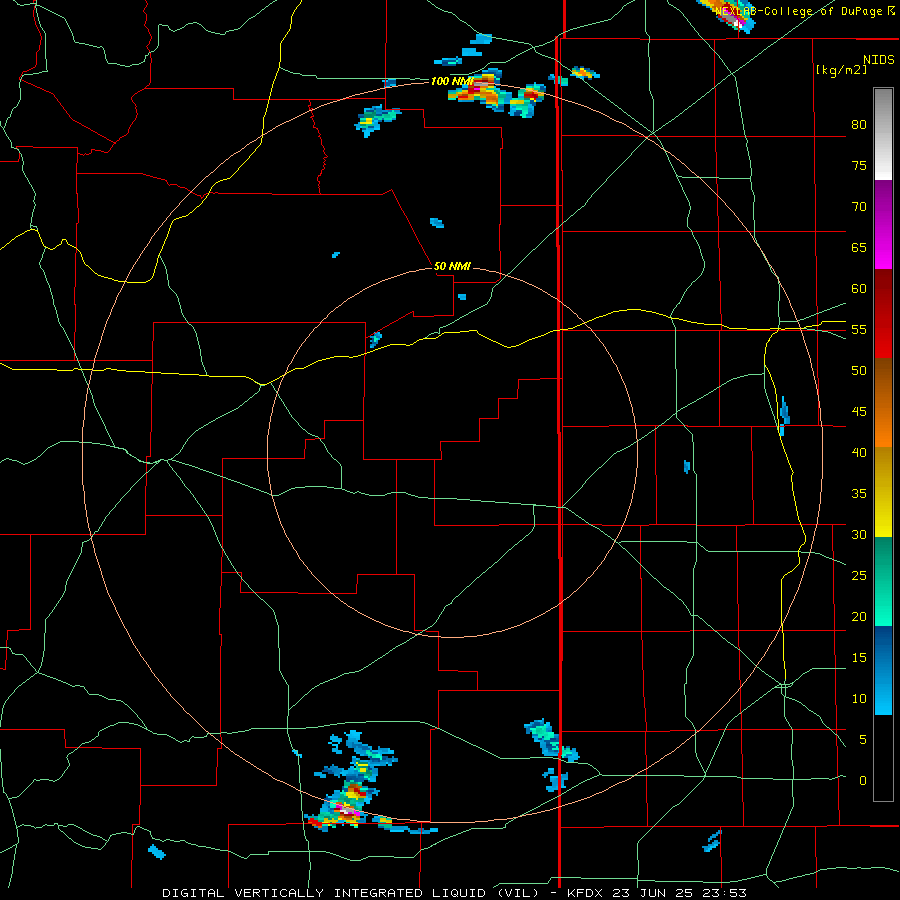Select the gray-white segment of the color scale
Screen dimensions: 900x900
pyautogui.click(x=883, y=134)
